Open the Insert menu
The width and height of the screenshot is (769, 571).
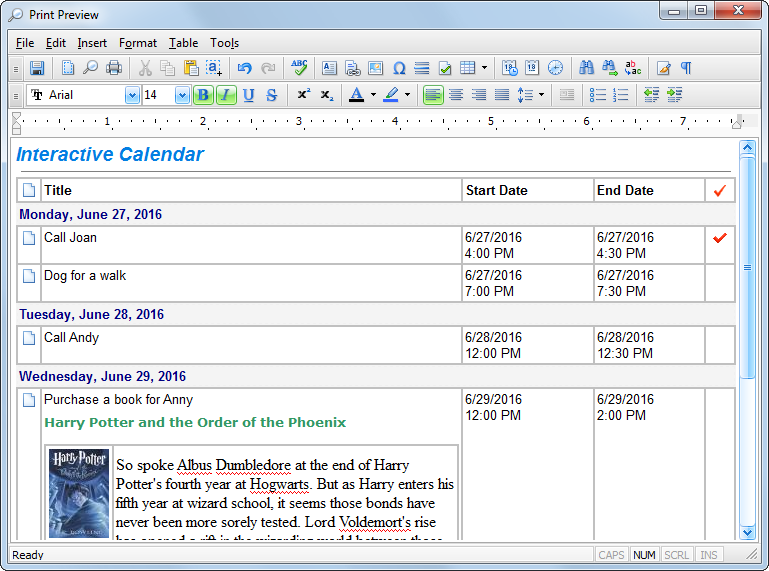[x=92, y=43]
